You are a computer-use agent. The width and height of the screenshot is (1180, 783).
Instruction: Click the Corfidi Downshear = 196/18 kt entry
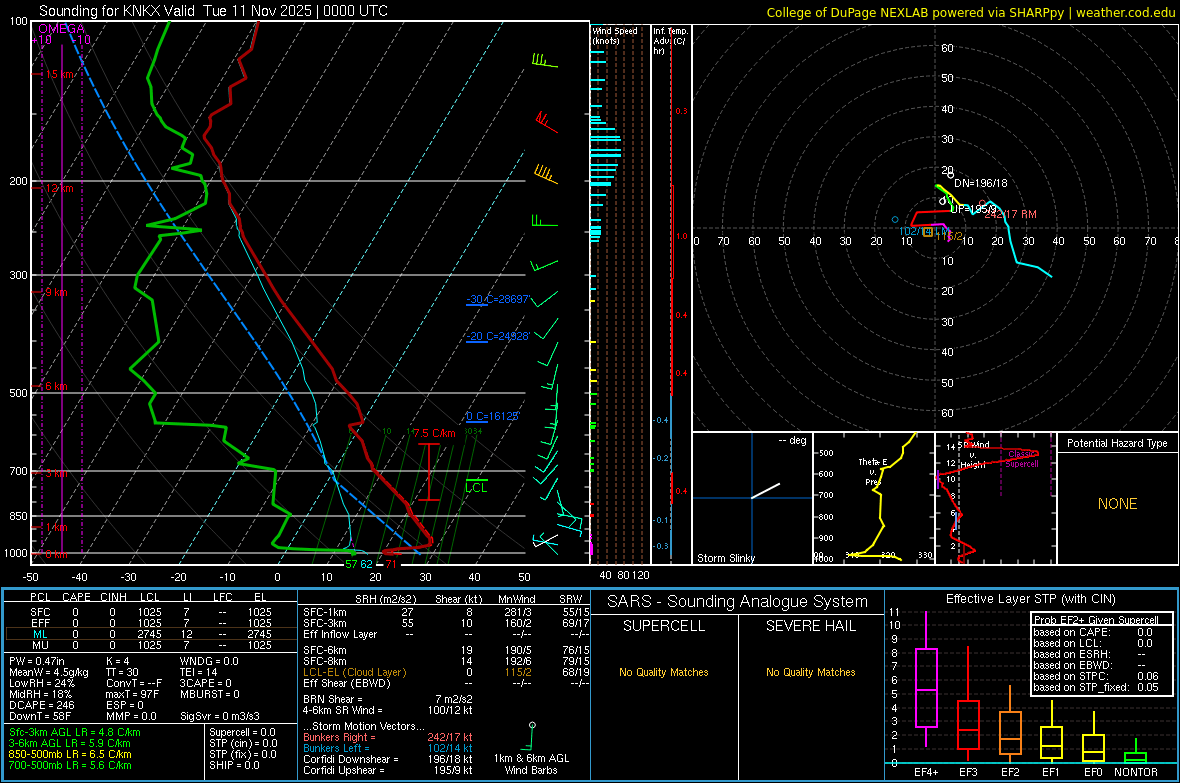(x=388, y=760)
